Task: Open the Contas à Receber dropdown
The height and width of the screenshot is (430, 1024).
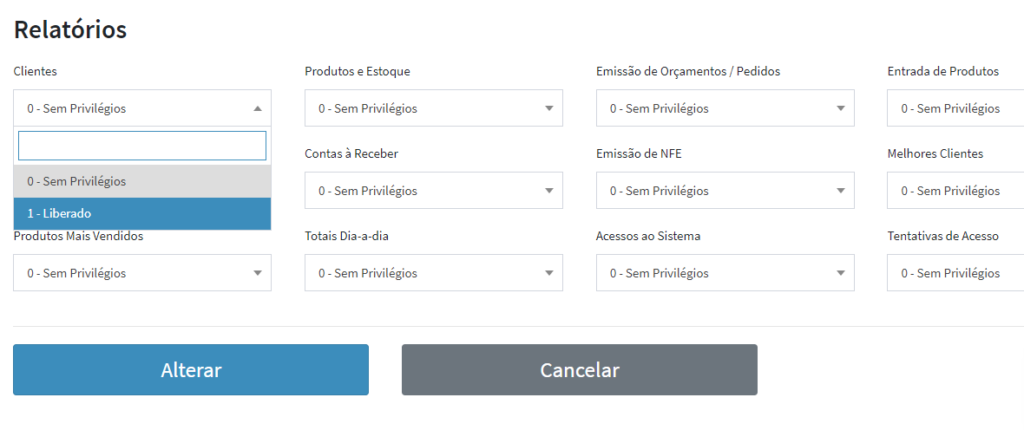Action: pos(433,190)
